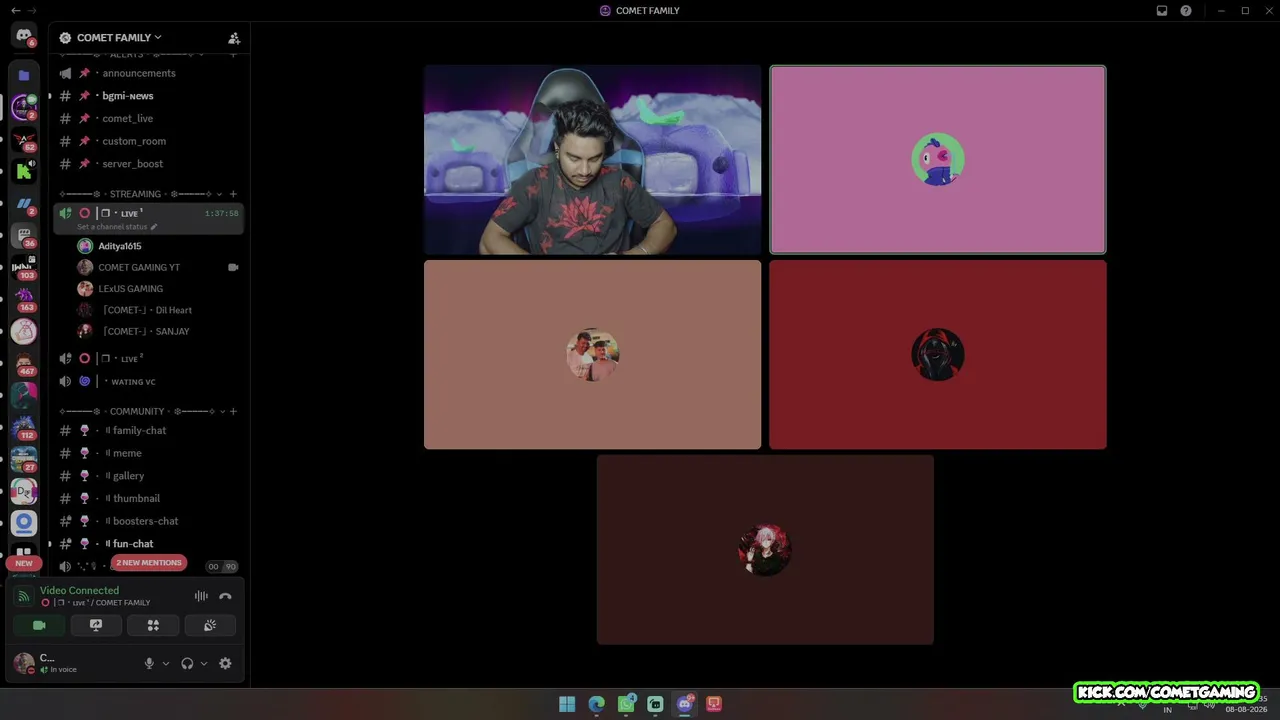Open the boosters-chat channel
Screen dimensions: 1280x720
pos(148,521)
